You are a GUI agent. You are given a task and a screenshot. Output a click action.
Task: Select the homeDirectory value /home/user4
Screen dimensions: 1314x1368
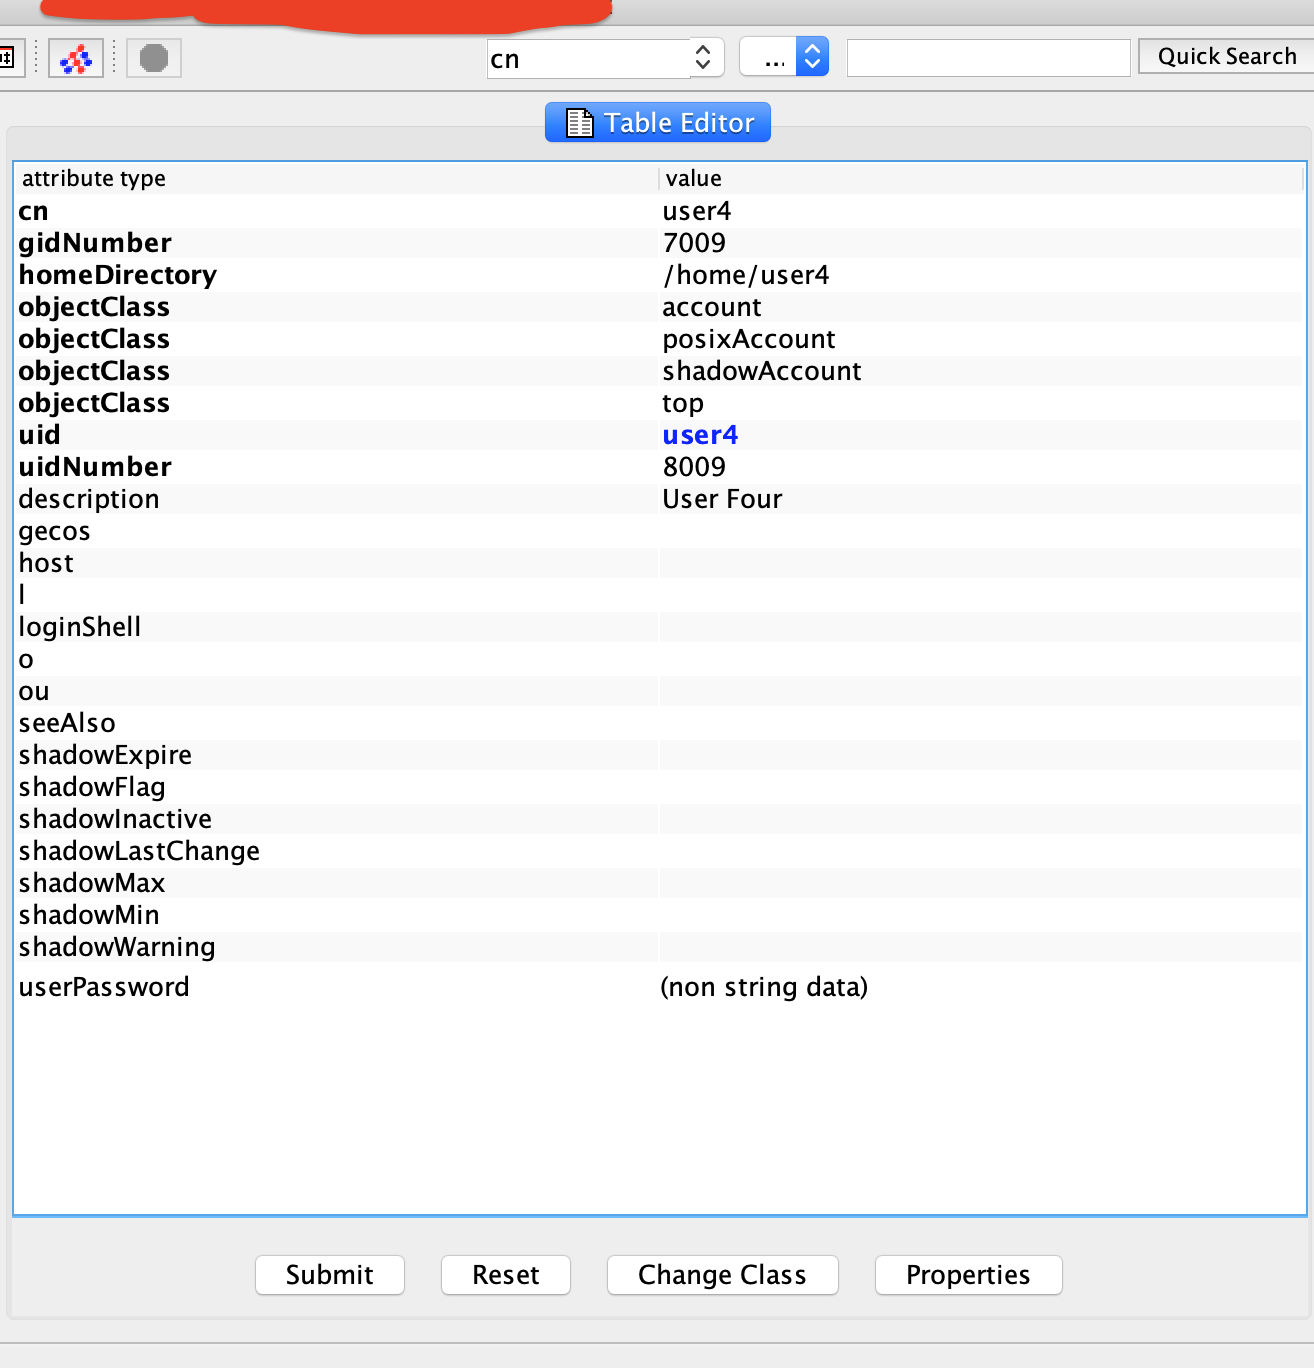[x=746, y=275]
